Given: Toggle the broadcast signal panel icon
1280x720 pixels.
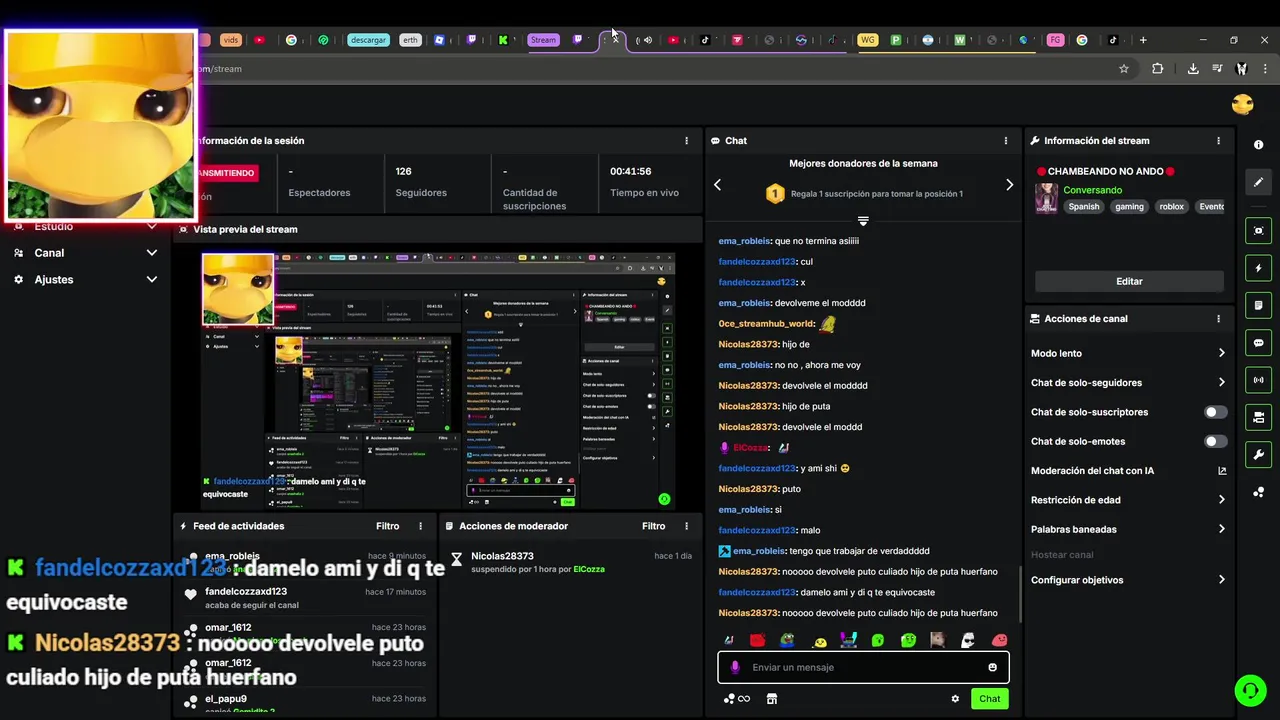Looking at the screenshot, I should coord(1258,380).
